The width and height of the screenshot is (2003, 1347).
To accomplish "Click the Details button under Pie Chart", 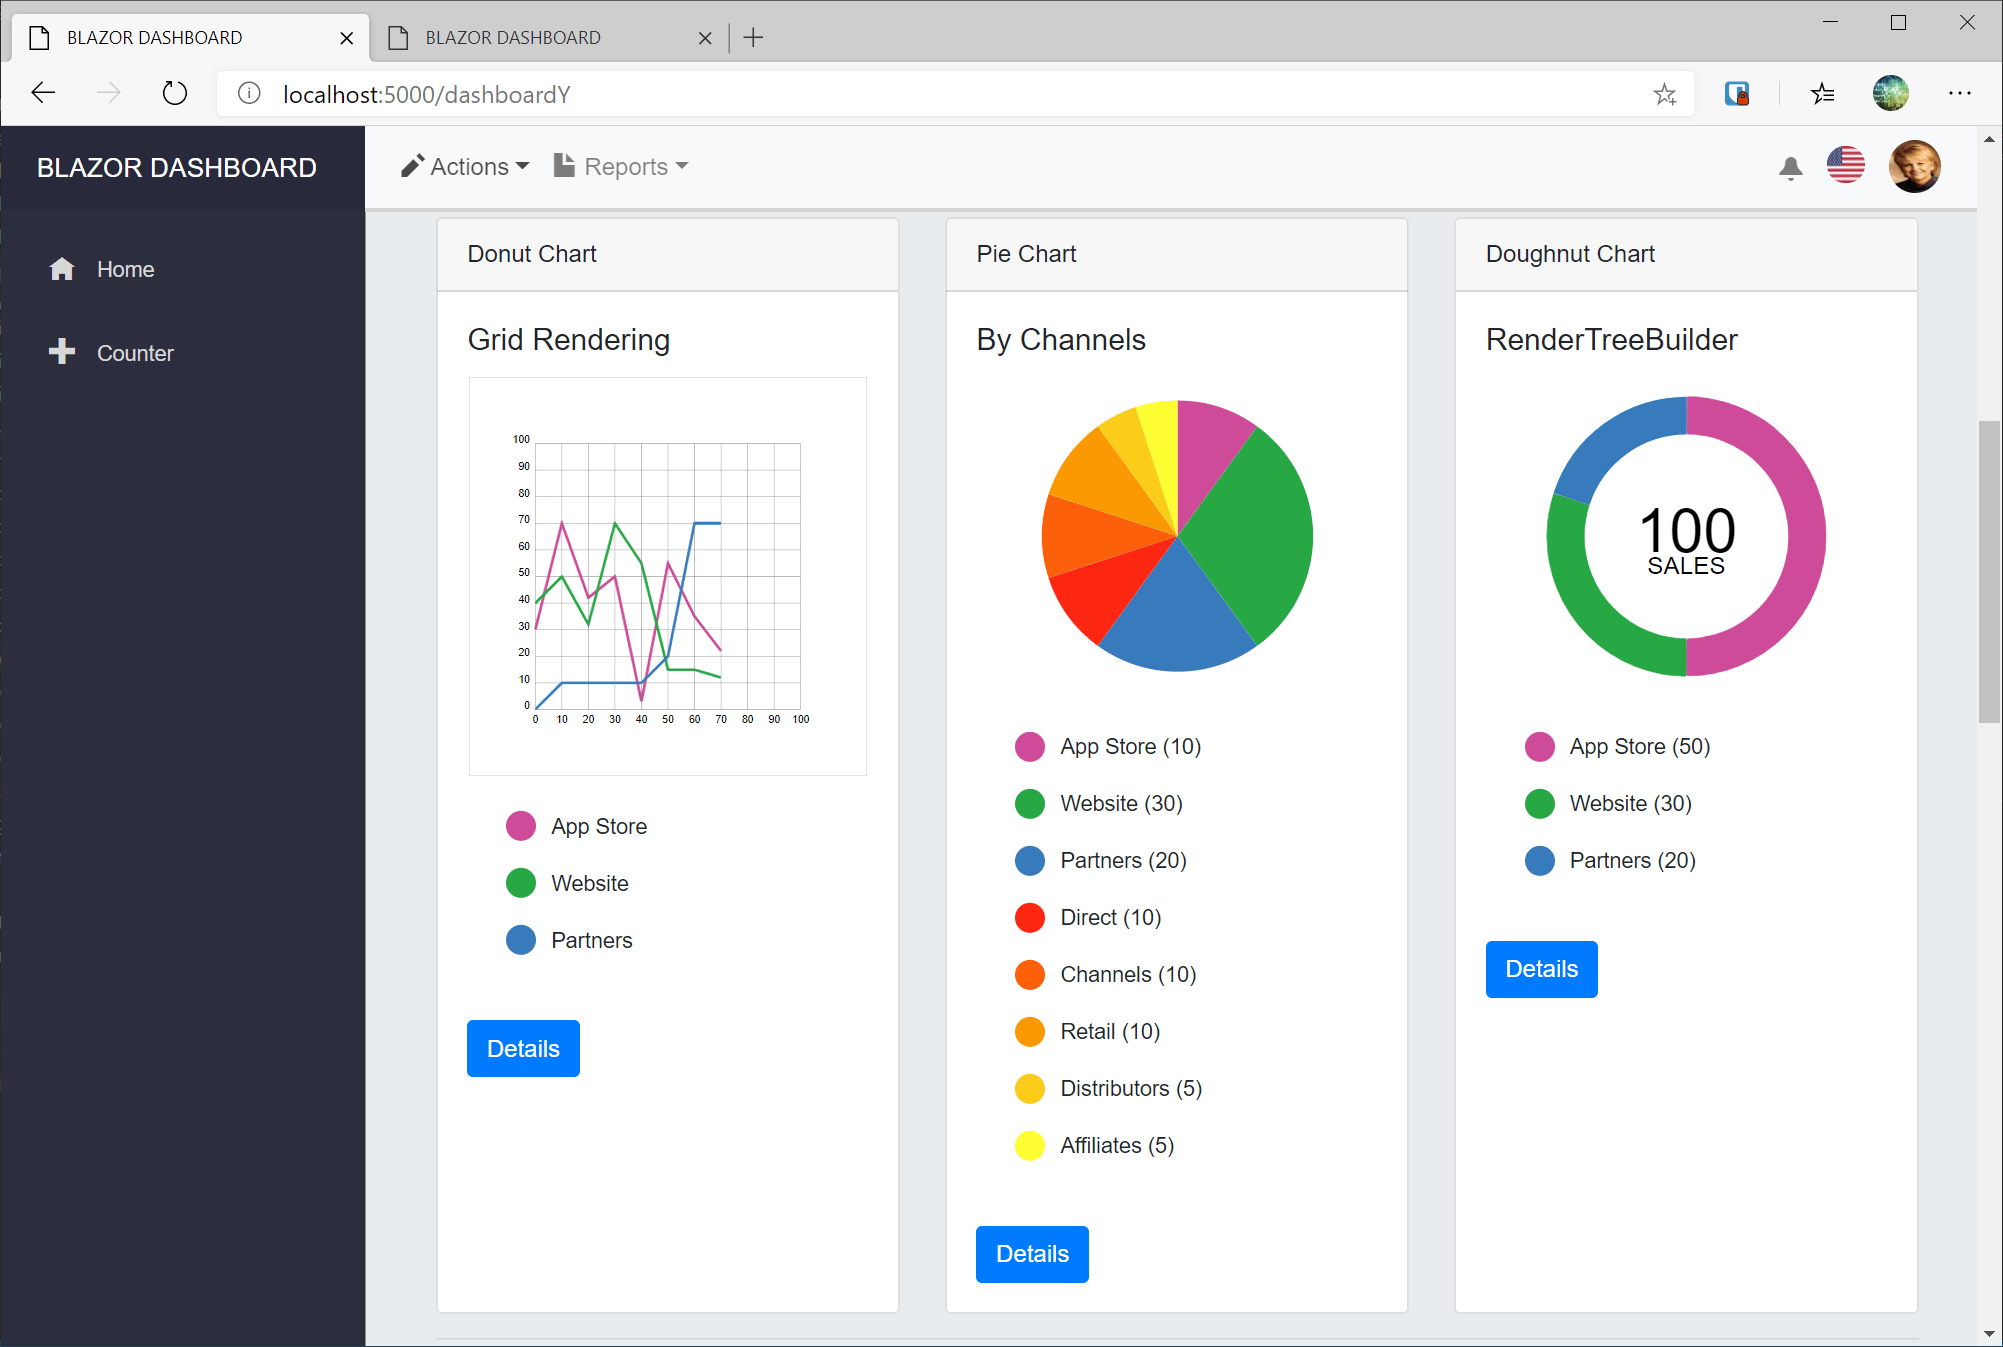I will coord(1032,1254).
